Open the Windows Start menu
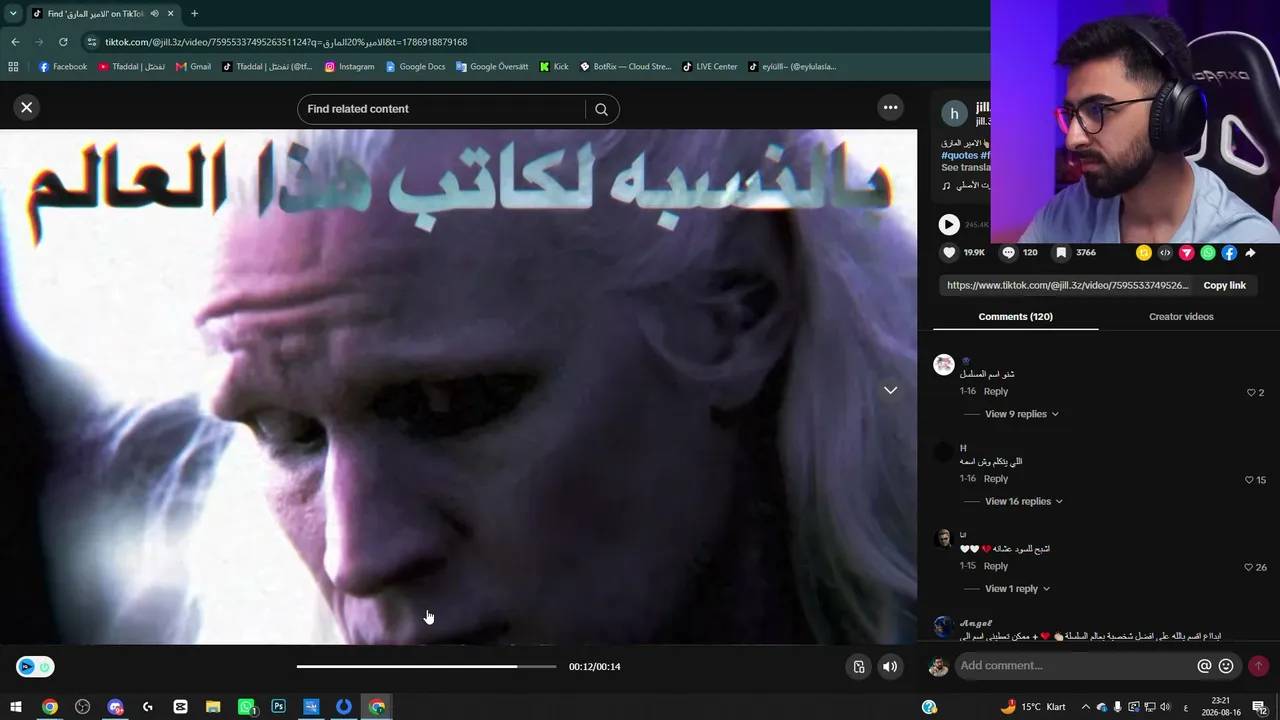Viewport: 1280px width, 720px height. (x=16, y=707)
